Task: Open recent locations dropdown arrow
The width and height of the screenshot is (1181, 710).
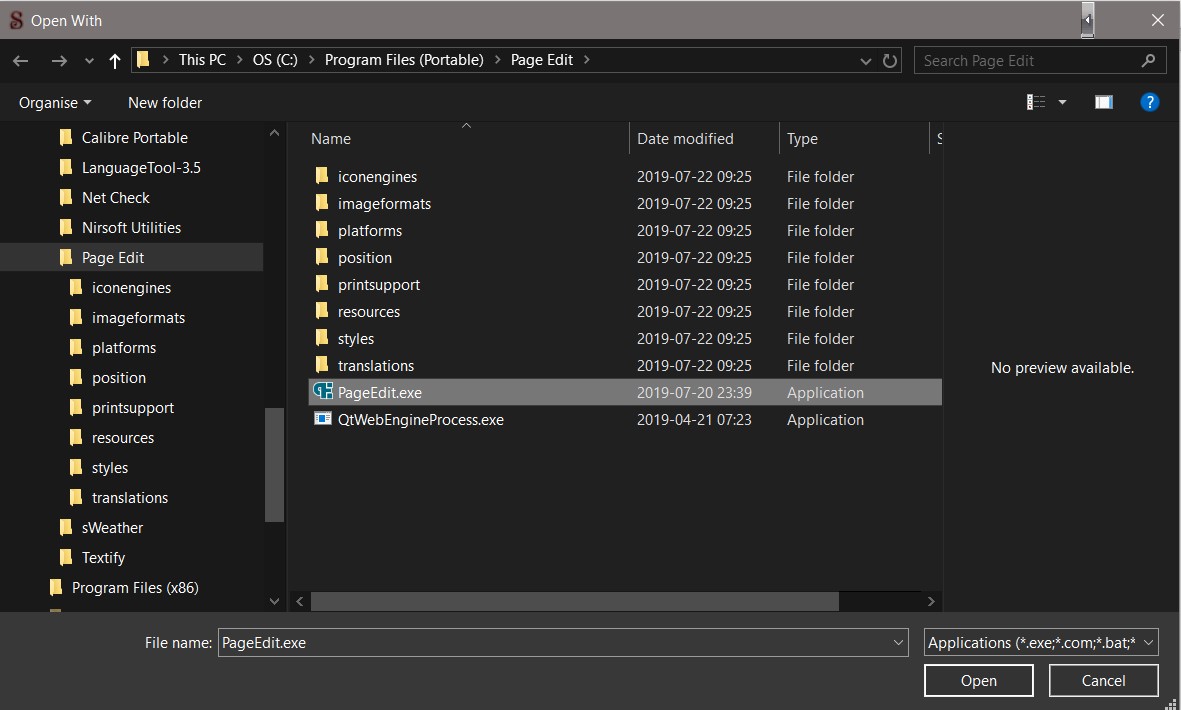Action: 89,61
